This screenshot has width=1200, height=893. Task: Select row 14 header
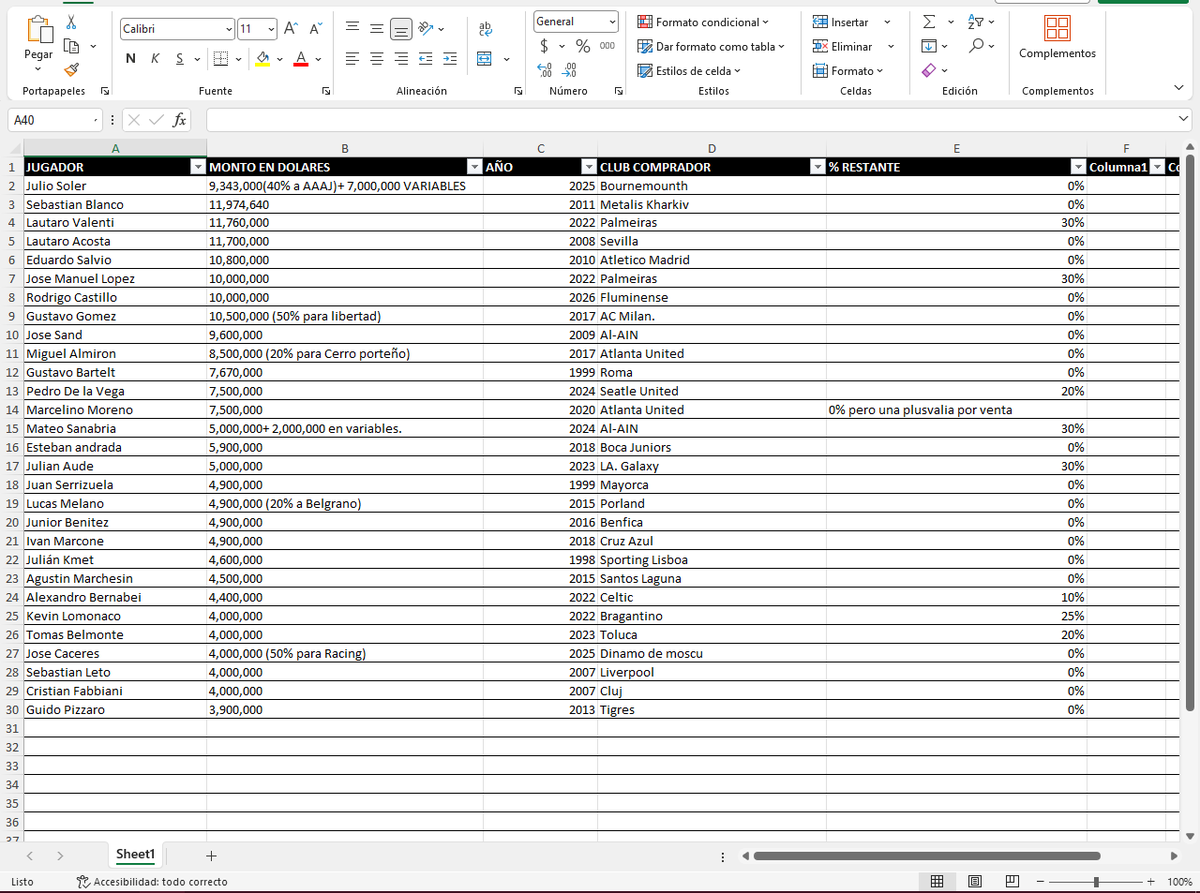tap(11, 410)
